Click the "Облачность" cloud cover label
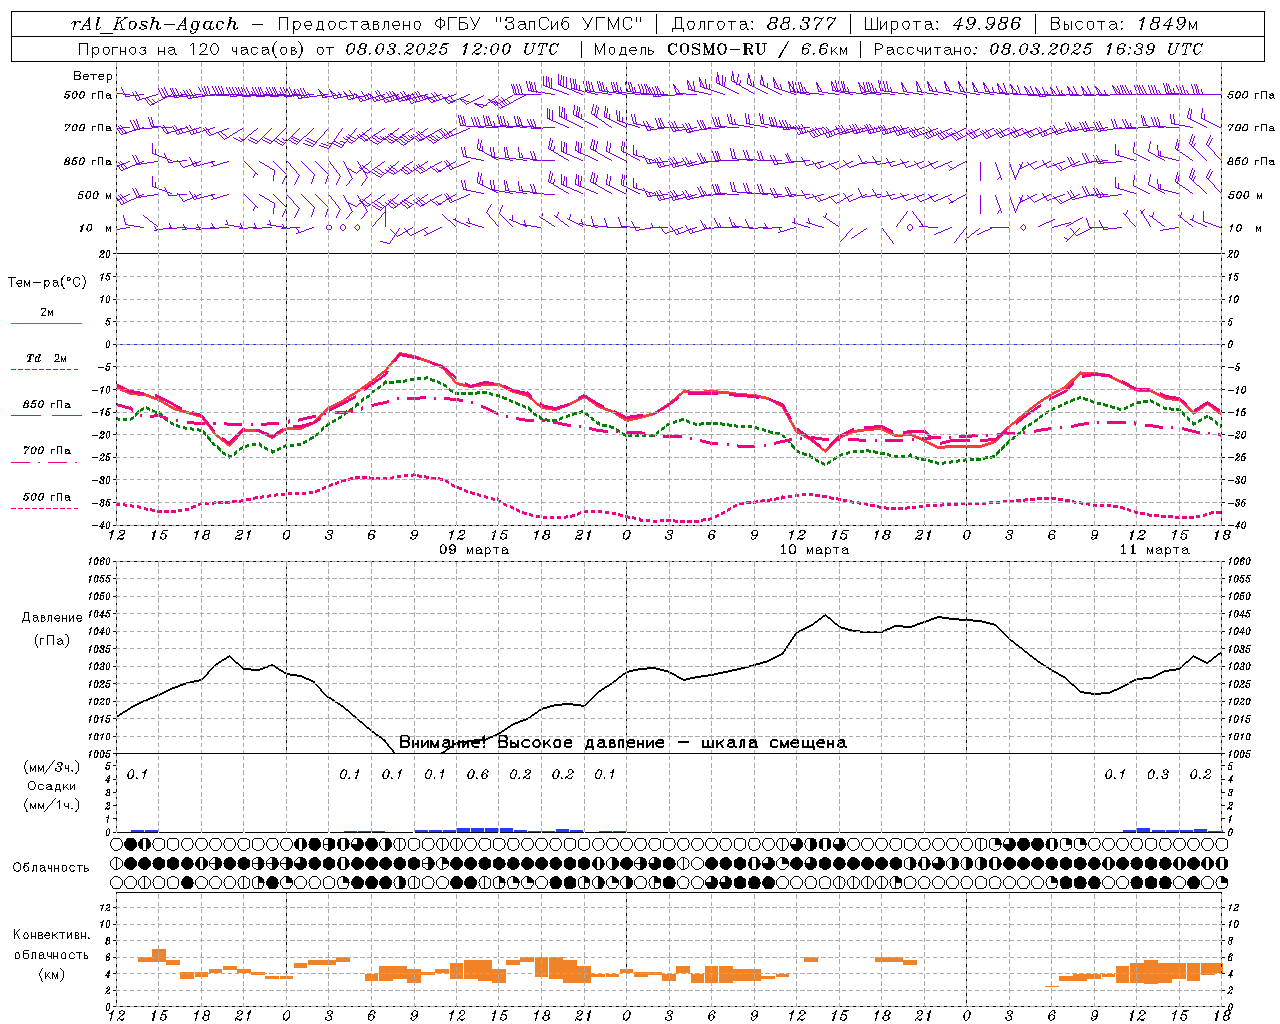Image resolution: width=1280 pixels, height=1024 pixels. (x=51, y=868)
